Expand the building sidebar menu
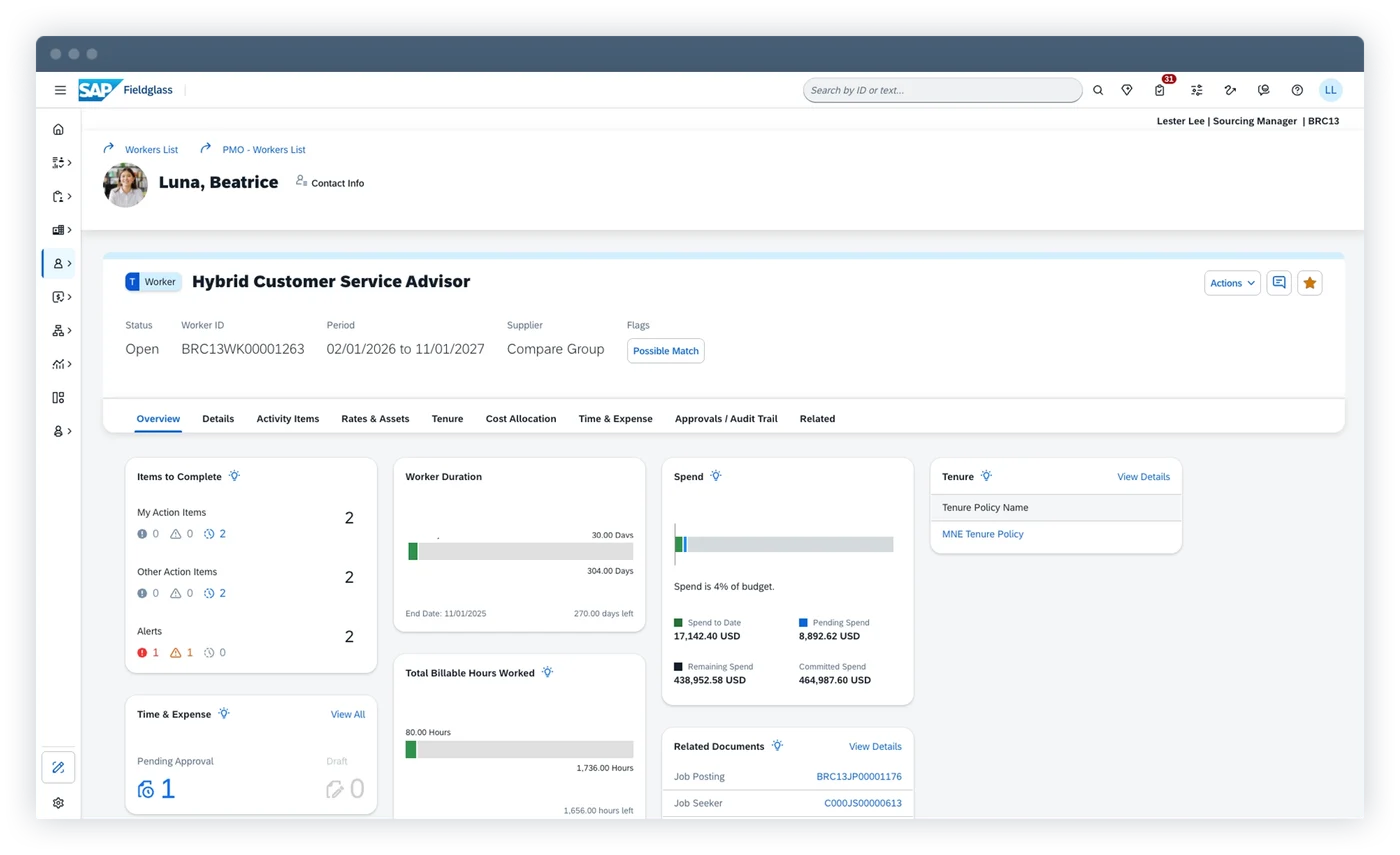Viewport: 1400px width, 855px height. point(61,230)
